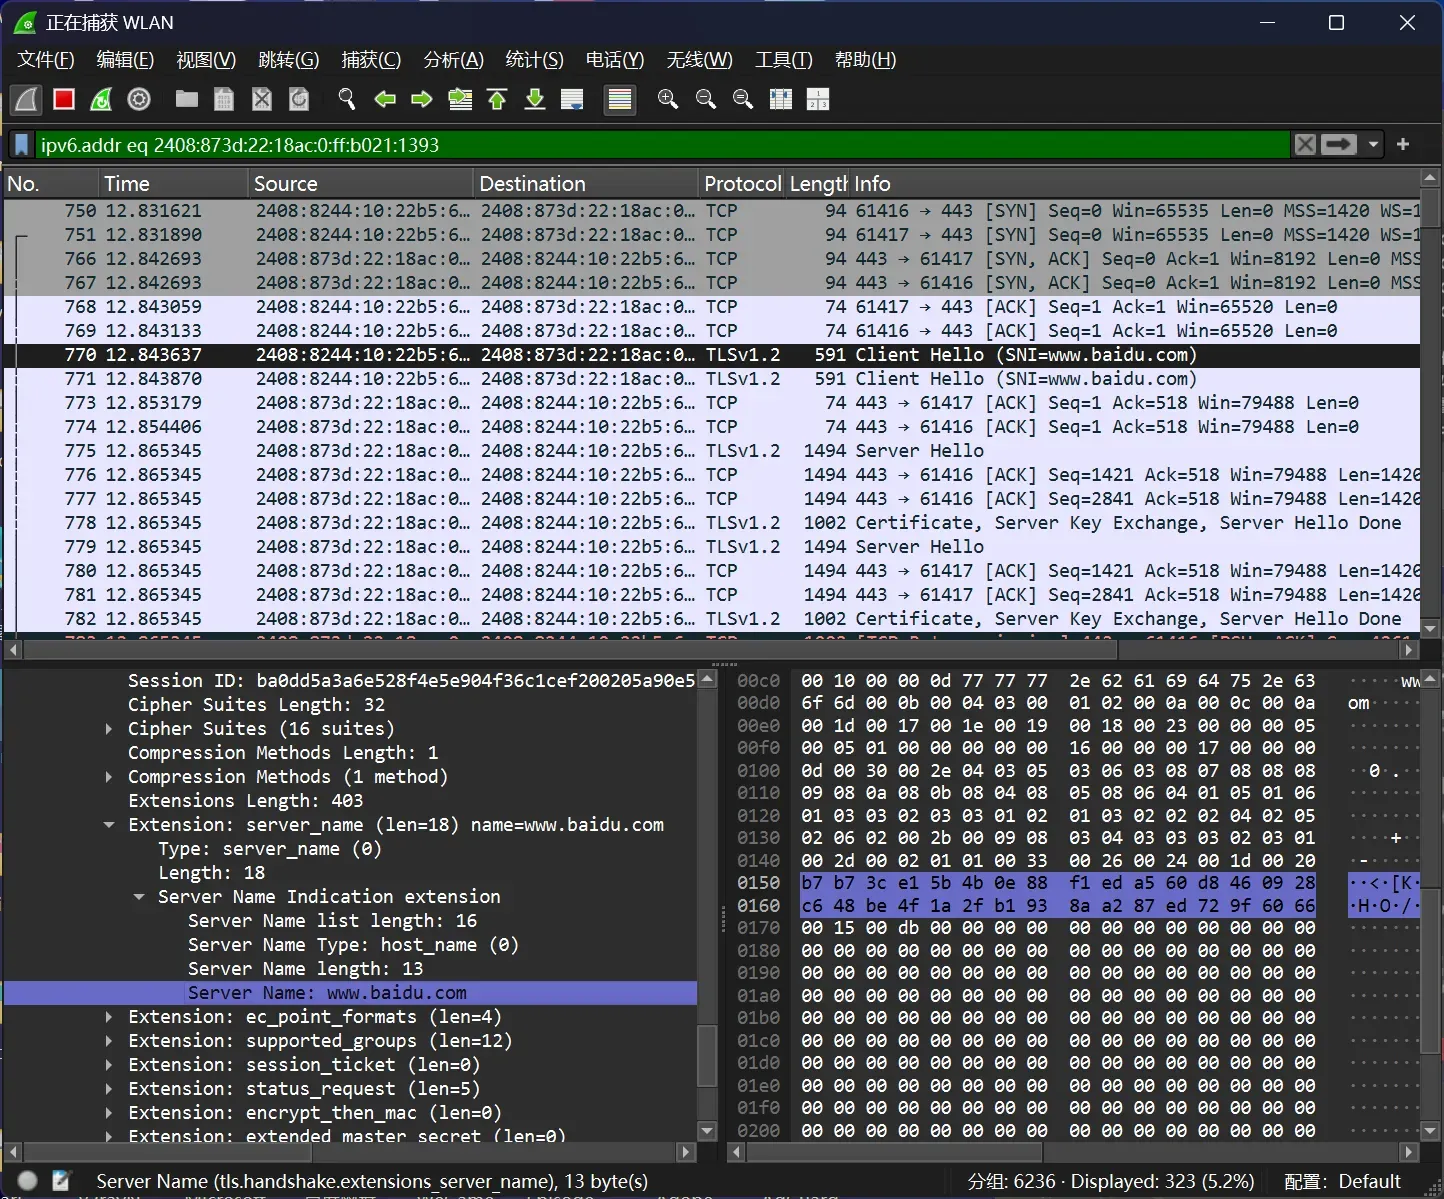
Task: Restart the current capture
Action: click(x=101, y=99)
